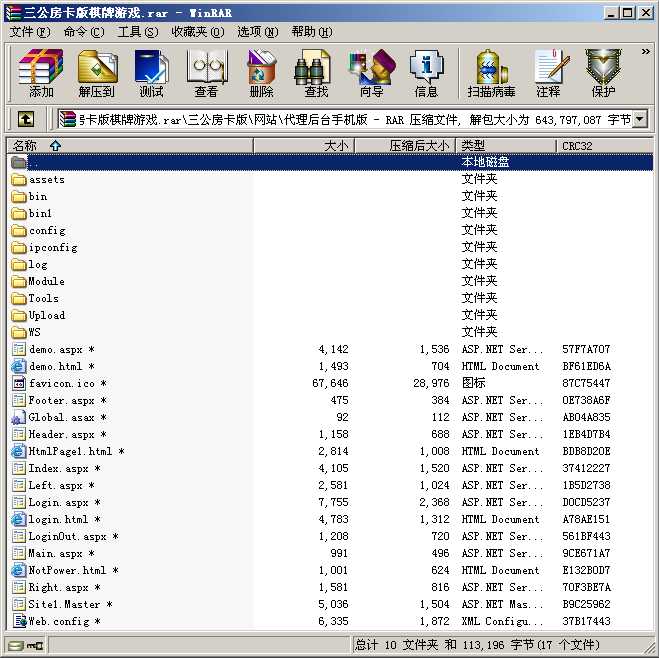Expand the archive path dropdown arrow
Image resolution: width=659 pixels, height=658 pixels.
pos(640,119)
